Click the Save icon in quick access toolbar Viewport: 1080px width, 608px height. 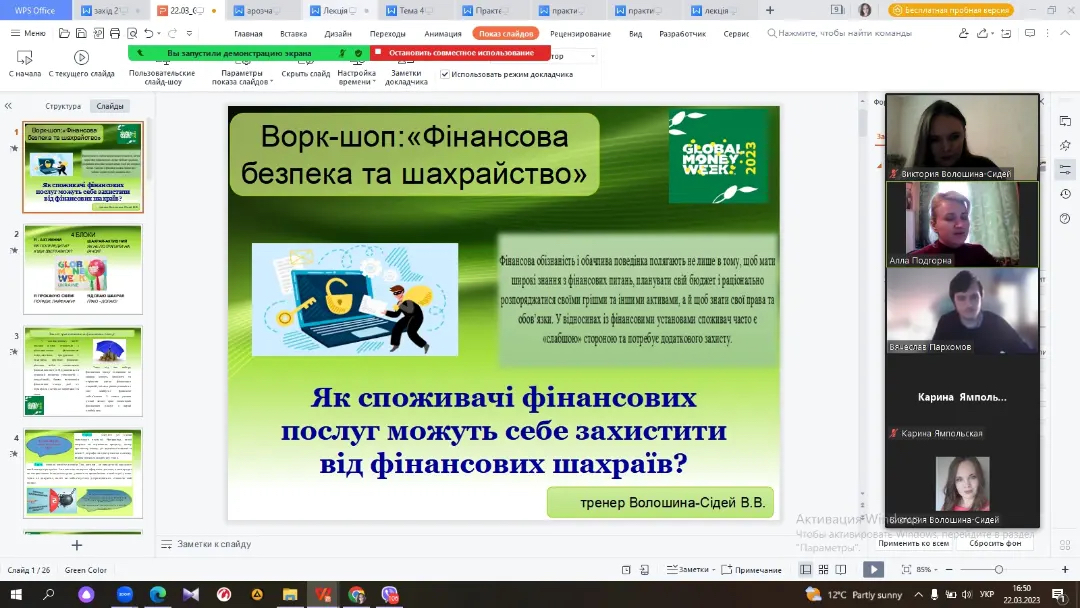point(83,33)
